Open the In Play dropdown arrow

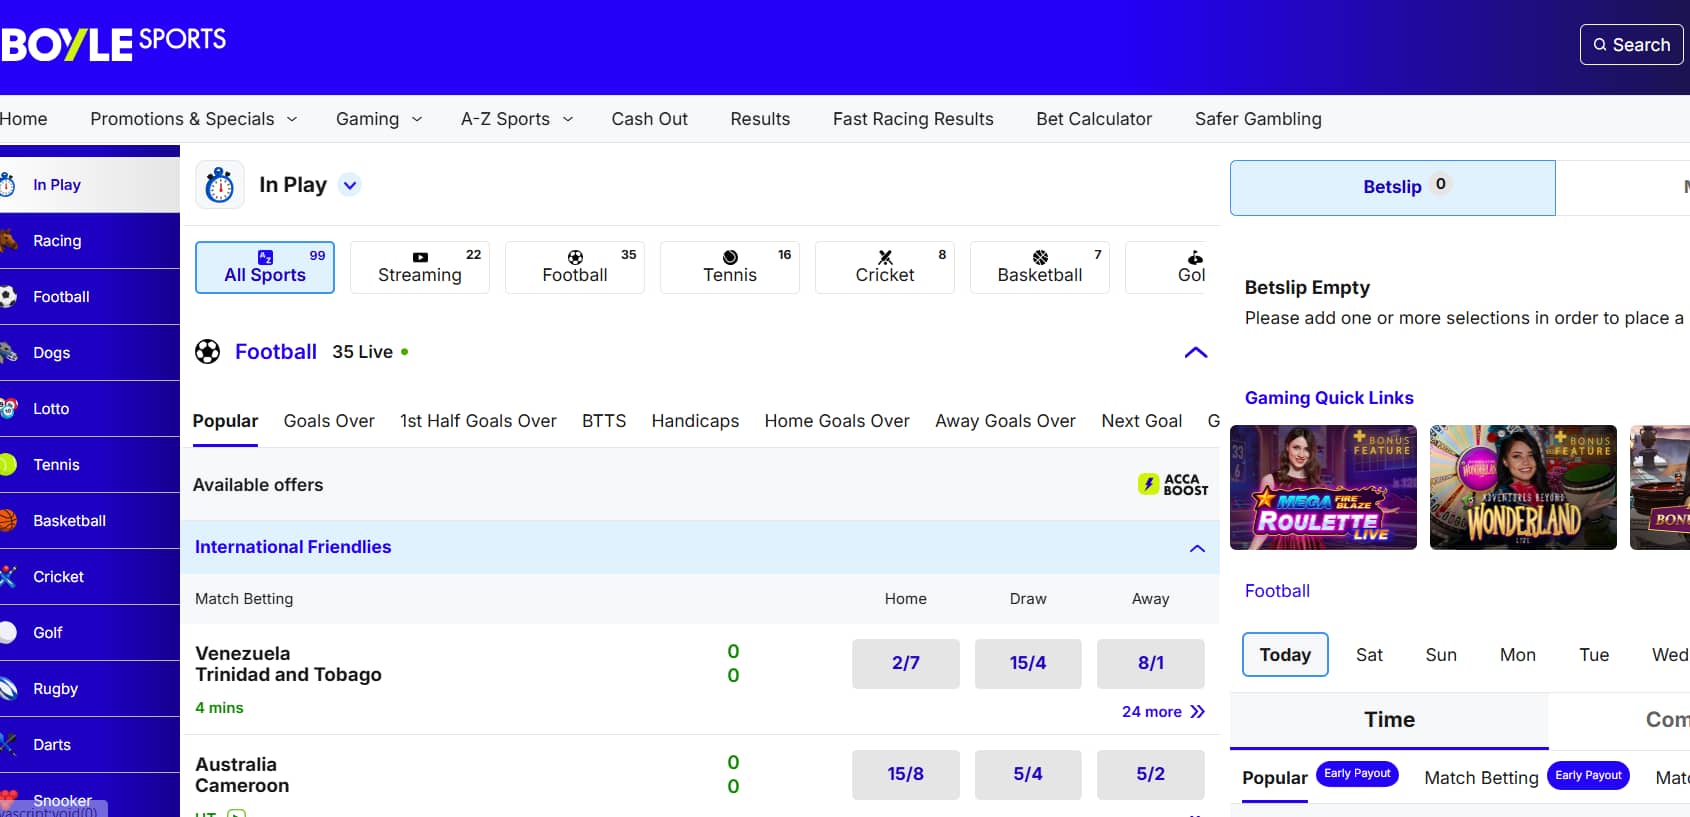tap(349, 185)
